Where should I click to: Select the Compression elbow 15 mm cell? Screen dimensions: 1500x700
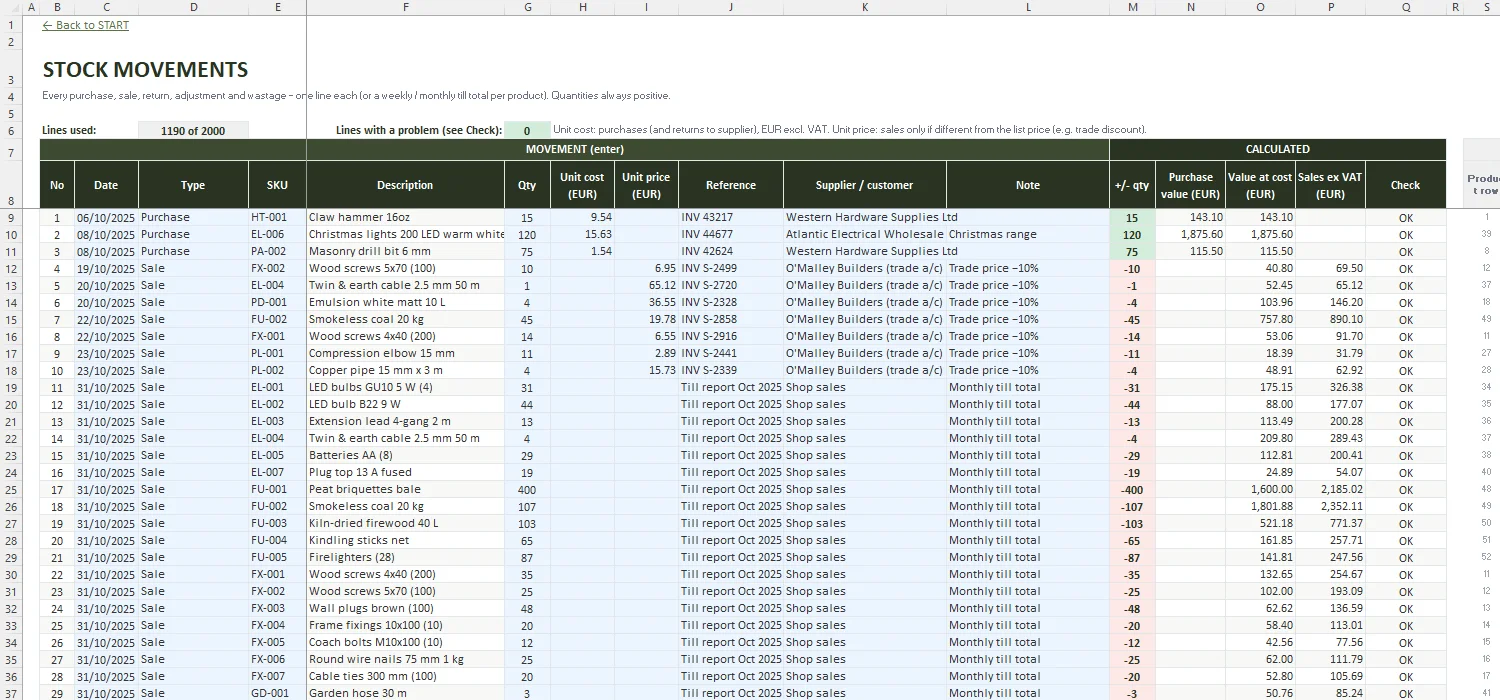tap(405, 353)
